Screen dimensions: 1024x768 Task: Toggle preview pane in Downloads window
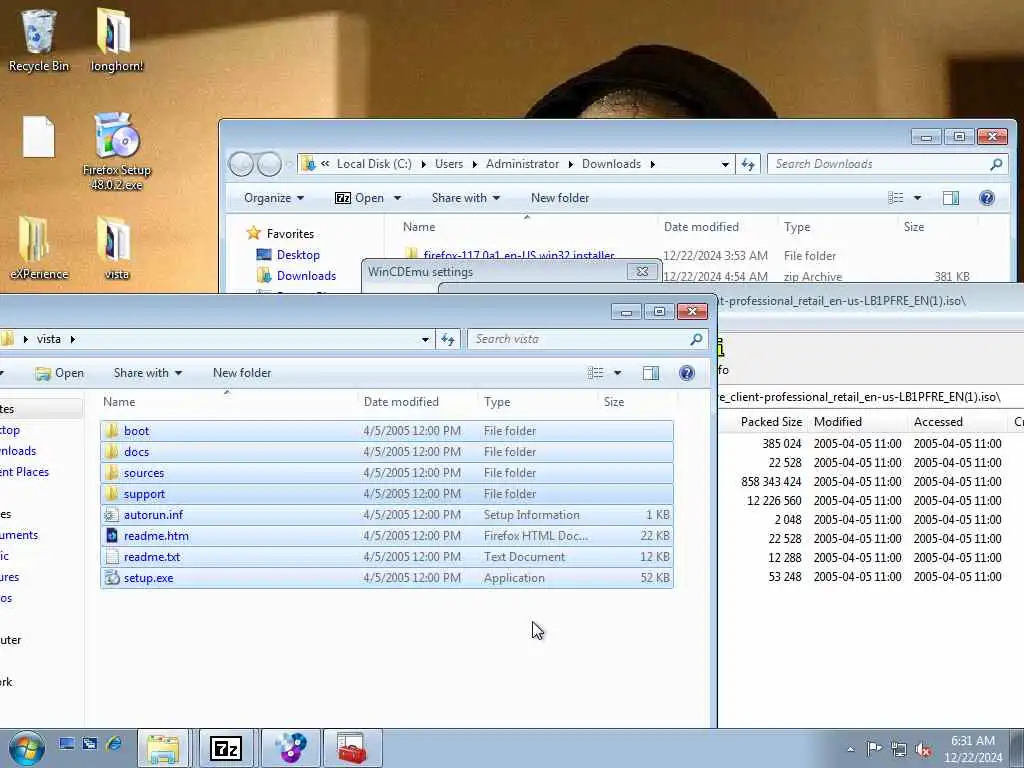[951, 198]
